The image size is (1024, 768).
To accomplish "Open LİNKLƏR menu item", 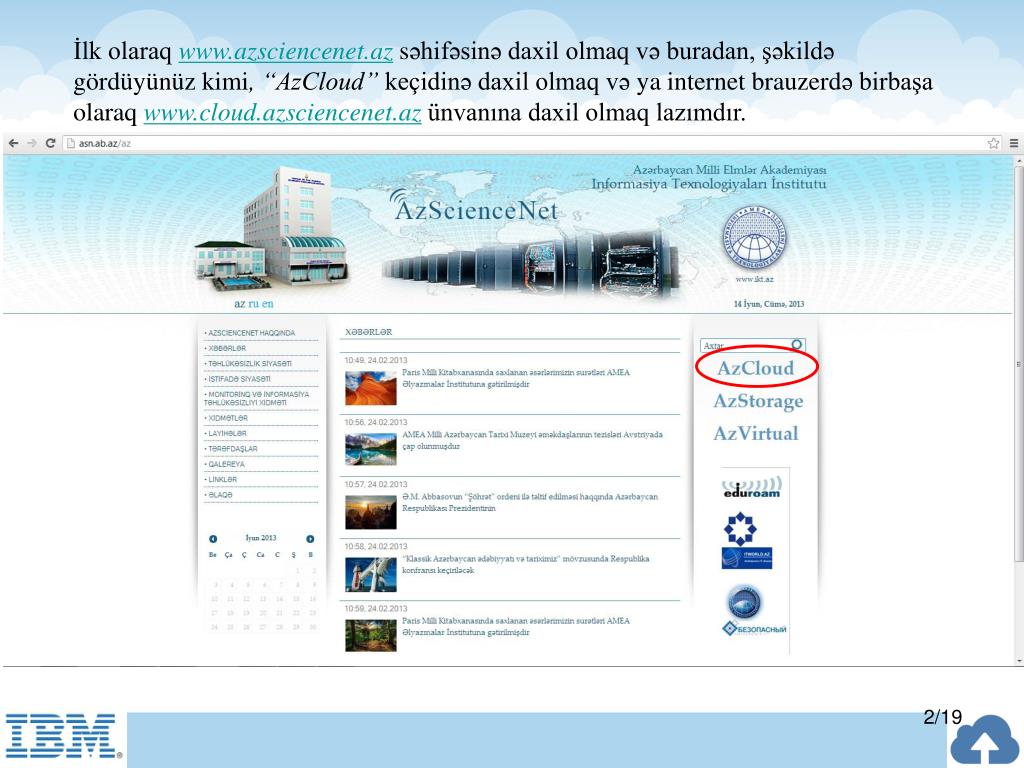I will [x=222, y=480].
